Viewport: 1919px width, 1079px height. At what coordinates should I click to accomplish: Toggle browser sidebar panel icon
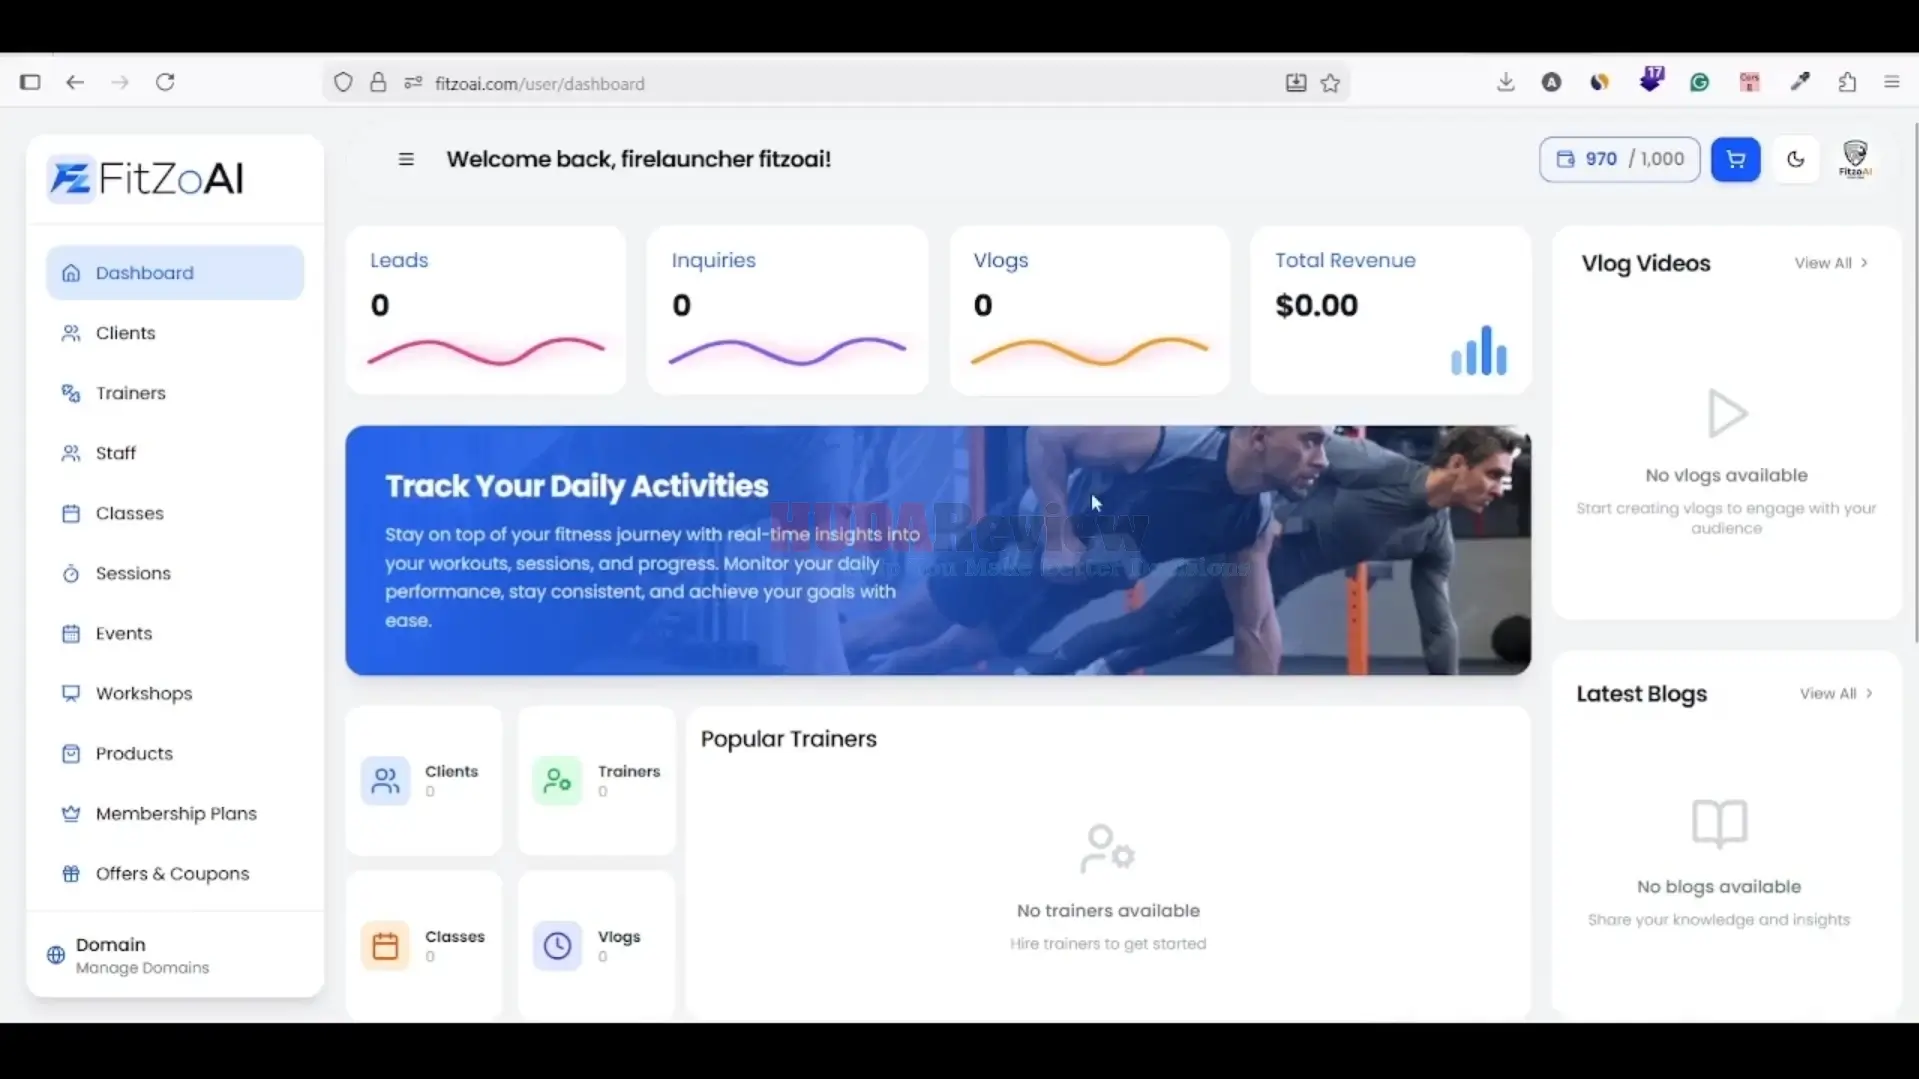(30, 83)
